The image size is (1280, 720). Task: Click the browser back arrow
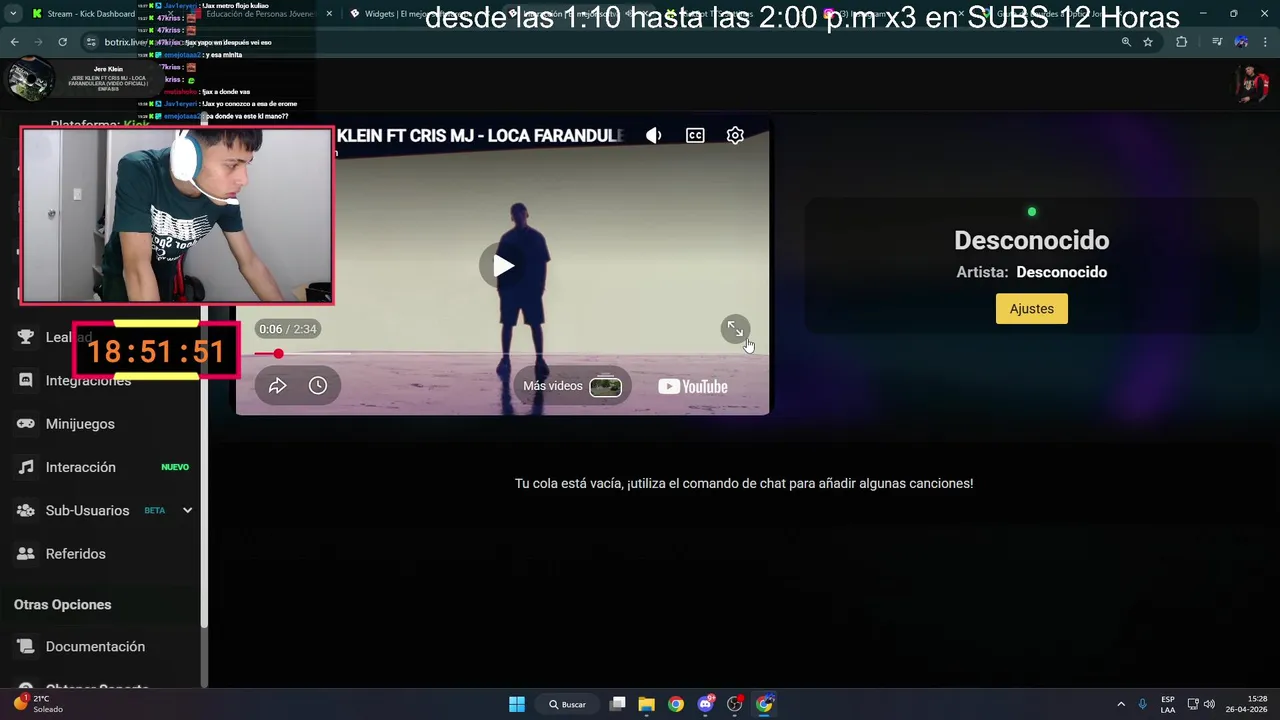14,42
